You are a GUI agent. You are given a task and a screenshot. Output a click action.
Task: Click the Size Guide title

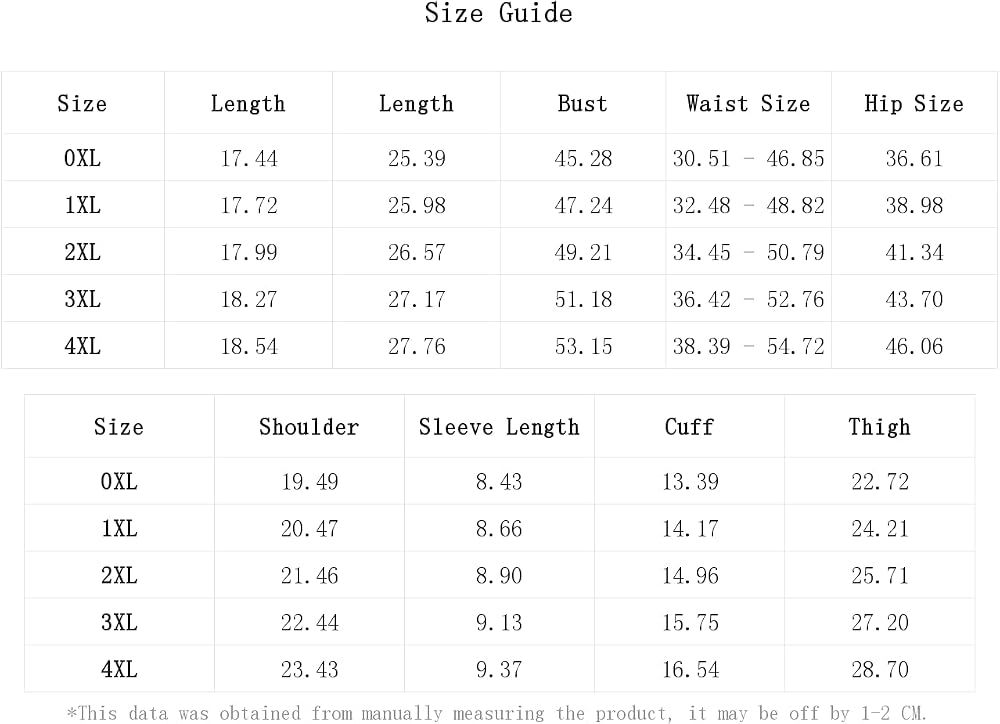coord(499,13)
